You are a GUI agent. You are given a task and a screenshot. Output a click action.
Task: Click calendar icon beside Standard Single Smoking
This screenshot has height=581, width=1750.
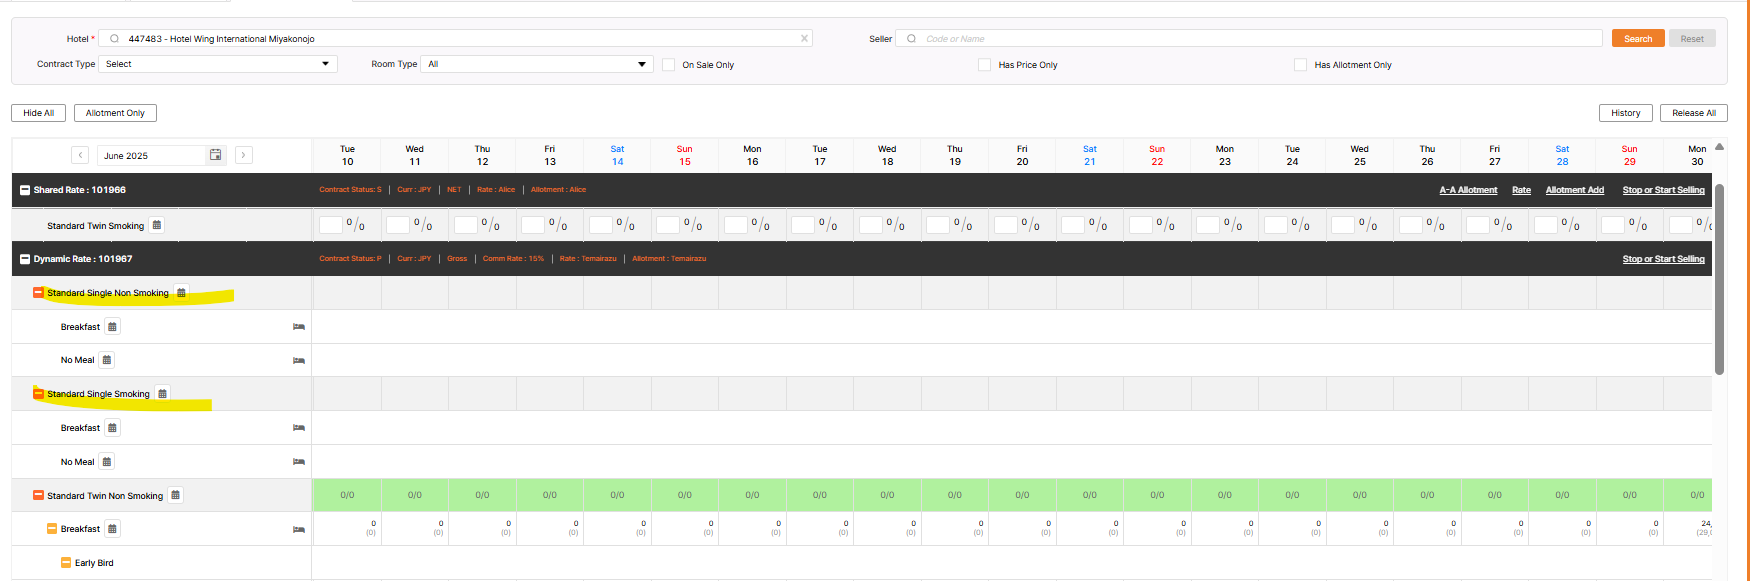tap(162, 394)
